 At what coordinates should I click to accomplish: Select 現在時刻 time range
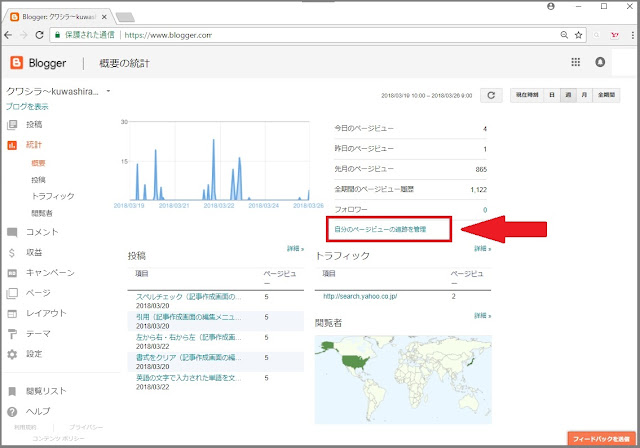pyautogui.click(x=527, y=95)
